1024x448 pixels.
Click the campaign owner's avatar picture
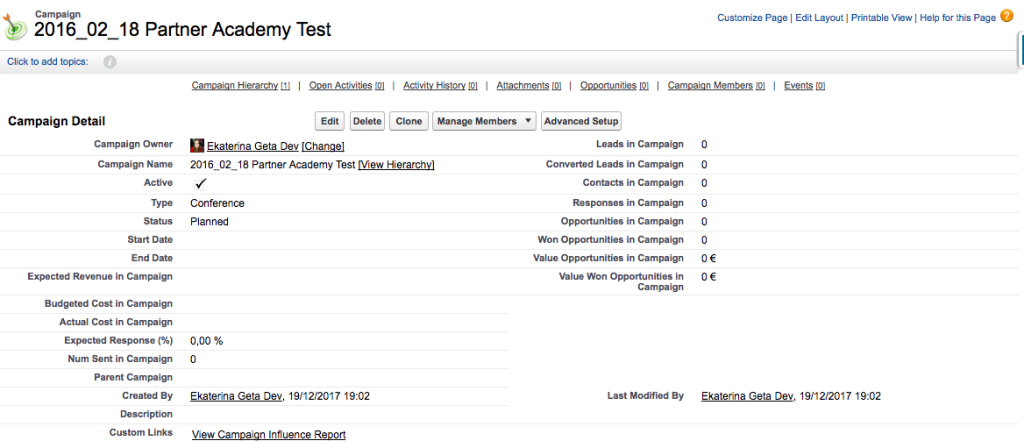[197, 146]
